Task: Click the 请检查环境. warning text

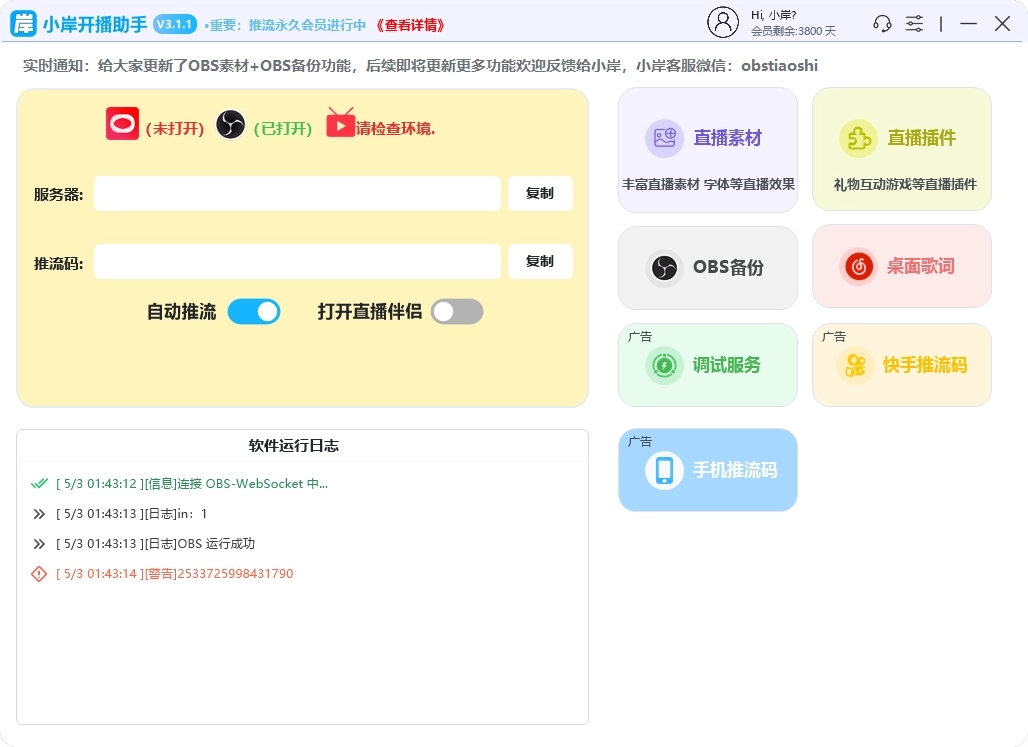Action: coord(395,129)
